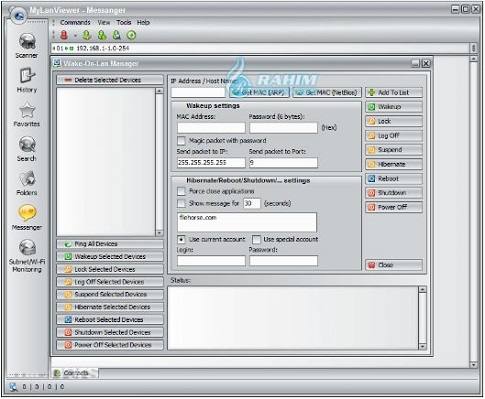Click Reboot Selected Devices button
The image size is (485, 399).
point(110,320)
